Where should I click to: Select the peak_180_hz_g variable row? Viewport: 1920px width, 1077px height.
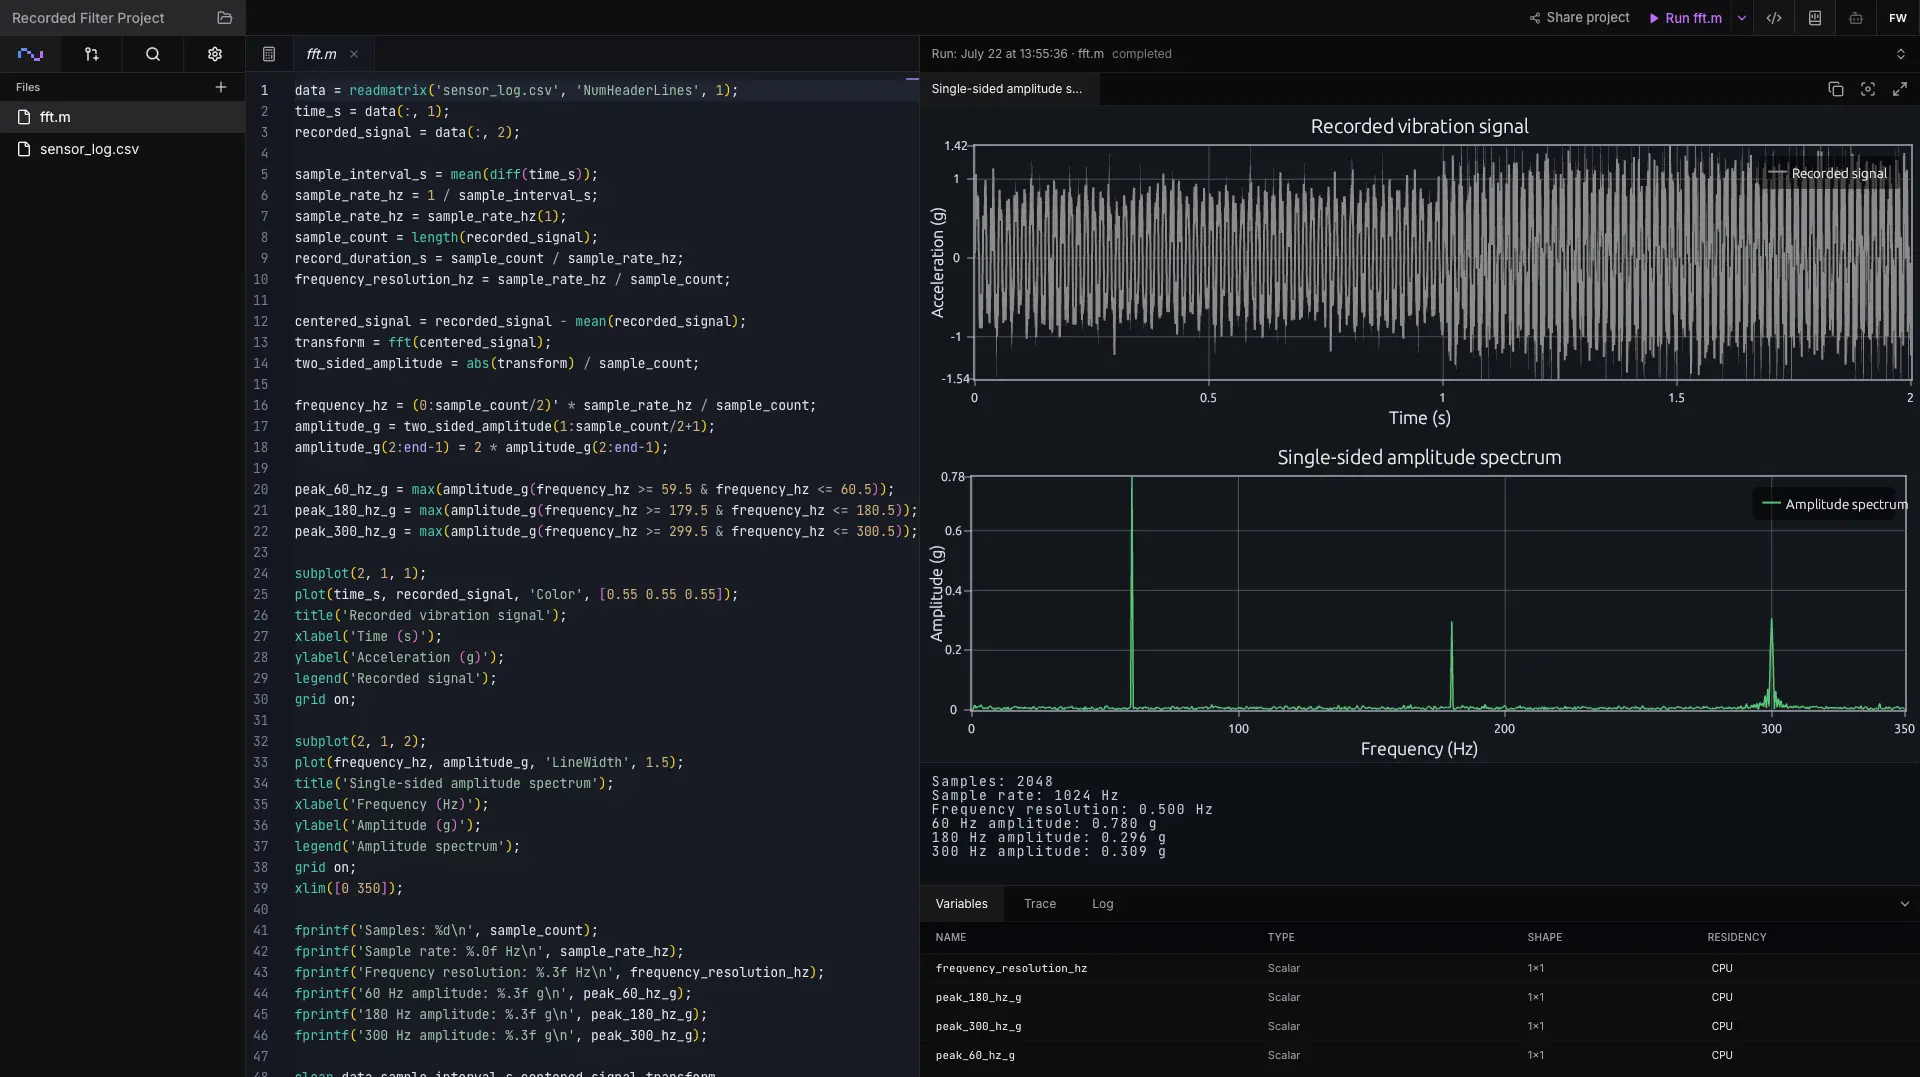point(1419,997)
